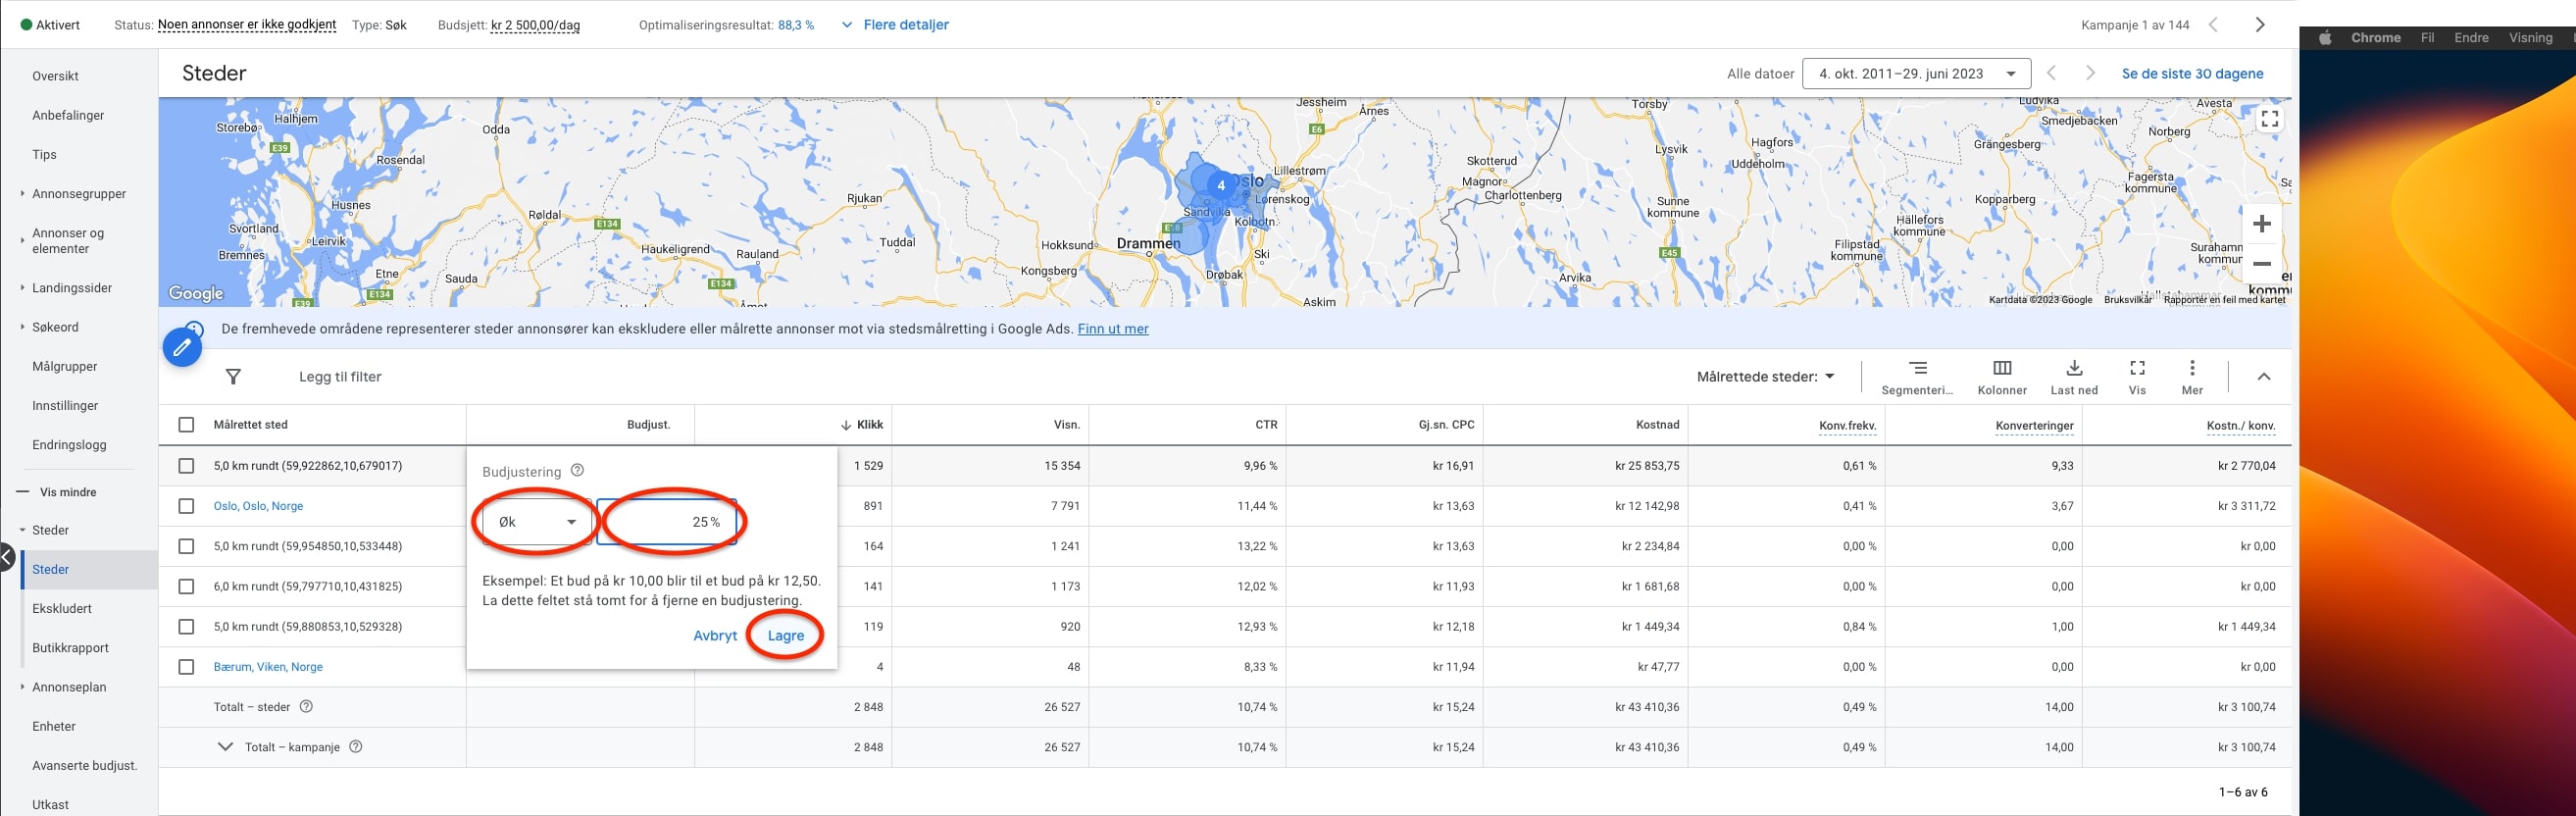This screenshot has height=816, width=2576.
Task: Collapse the table toolbar chevron
Action: click(x=2264, y=377)
